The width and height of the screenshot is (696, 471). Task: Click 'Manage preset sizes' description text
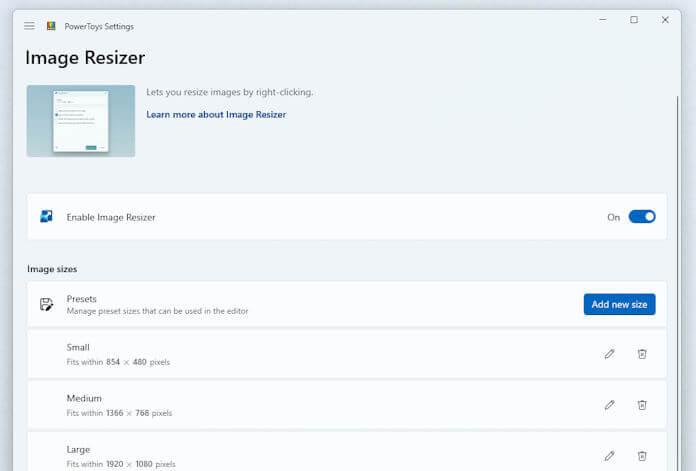157,311
